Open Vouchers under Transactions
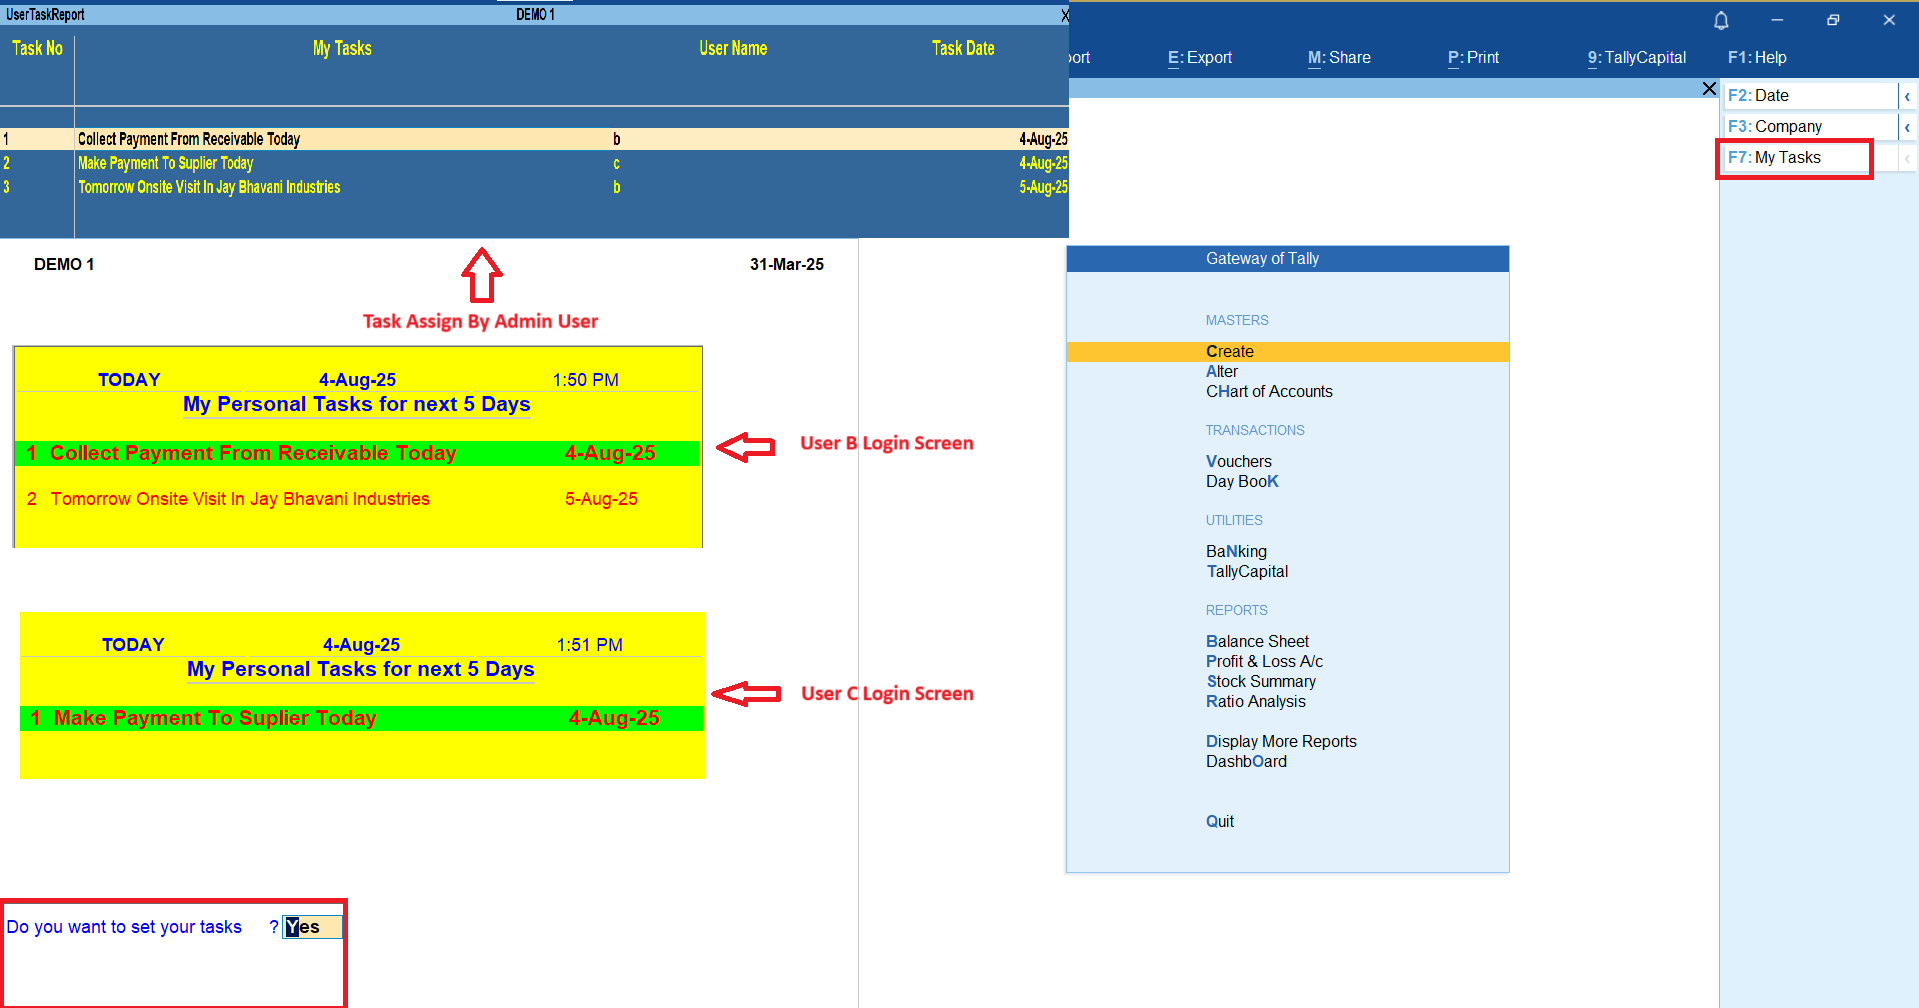Image resolution: width=1919 pixels, height=1008 pixels. tap(1239, 462)
